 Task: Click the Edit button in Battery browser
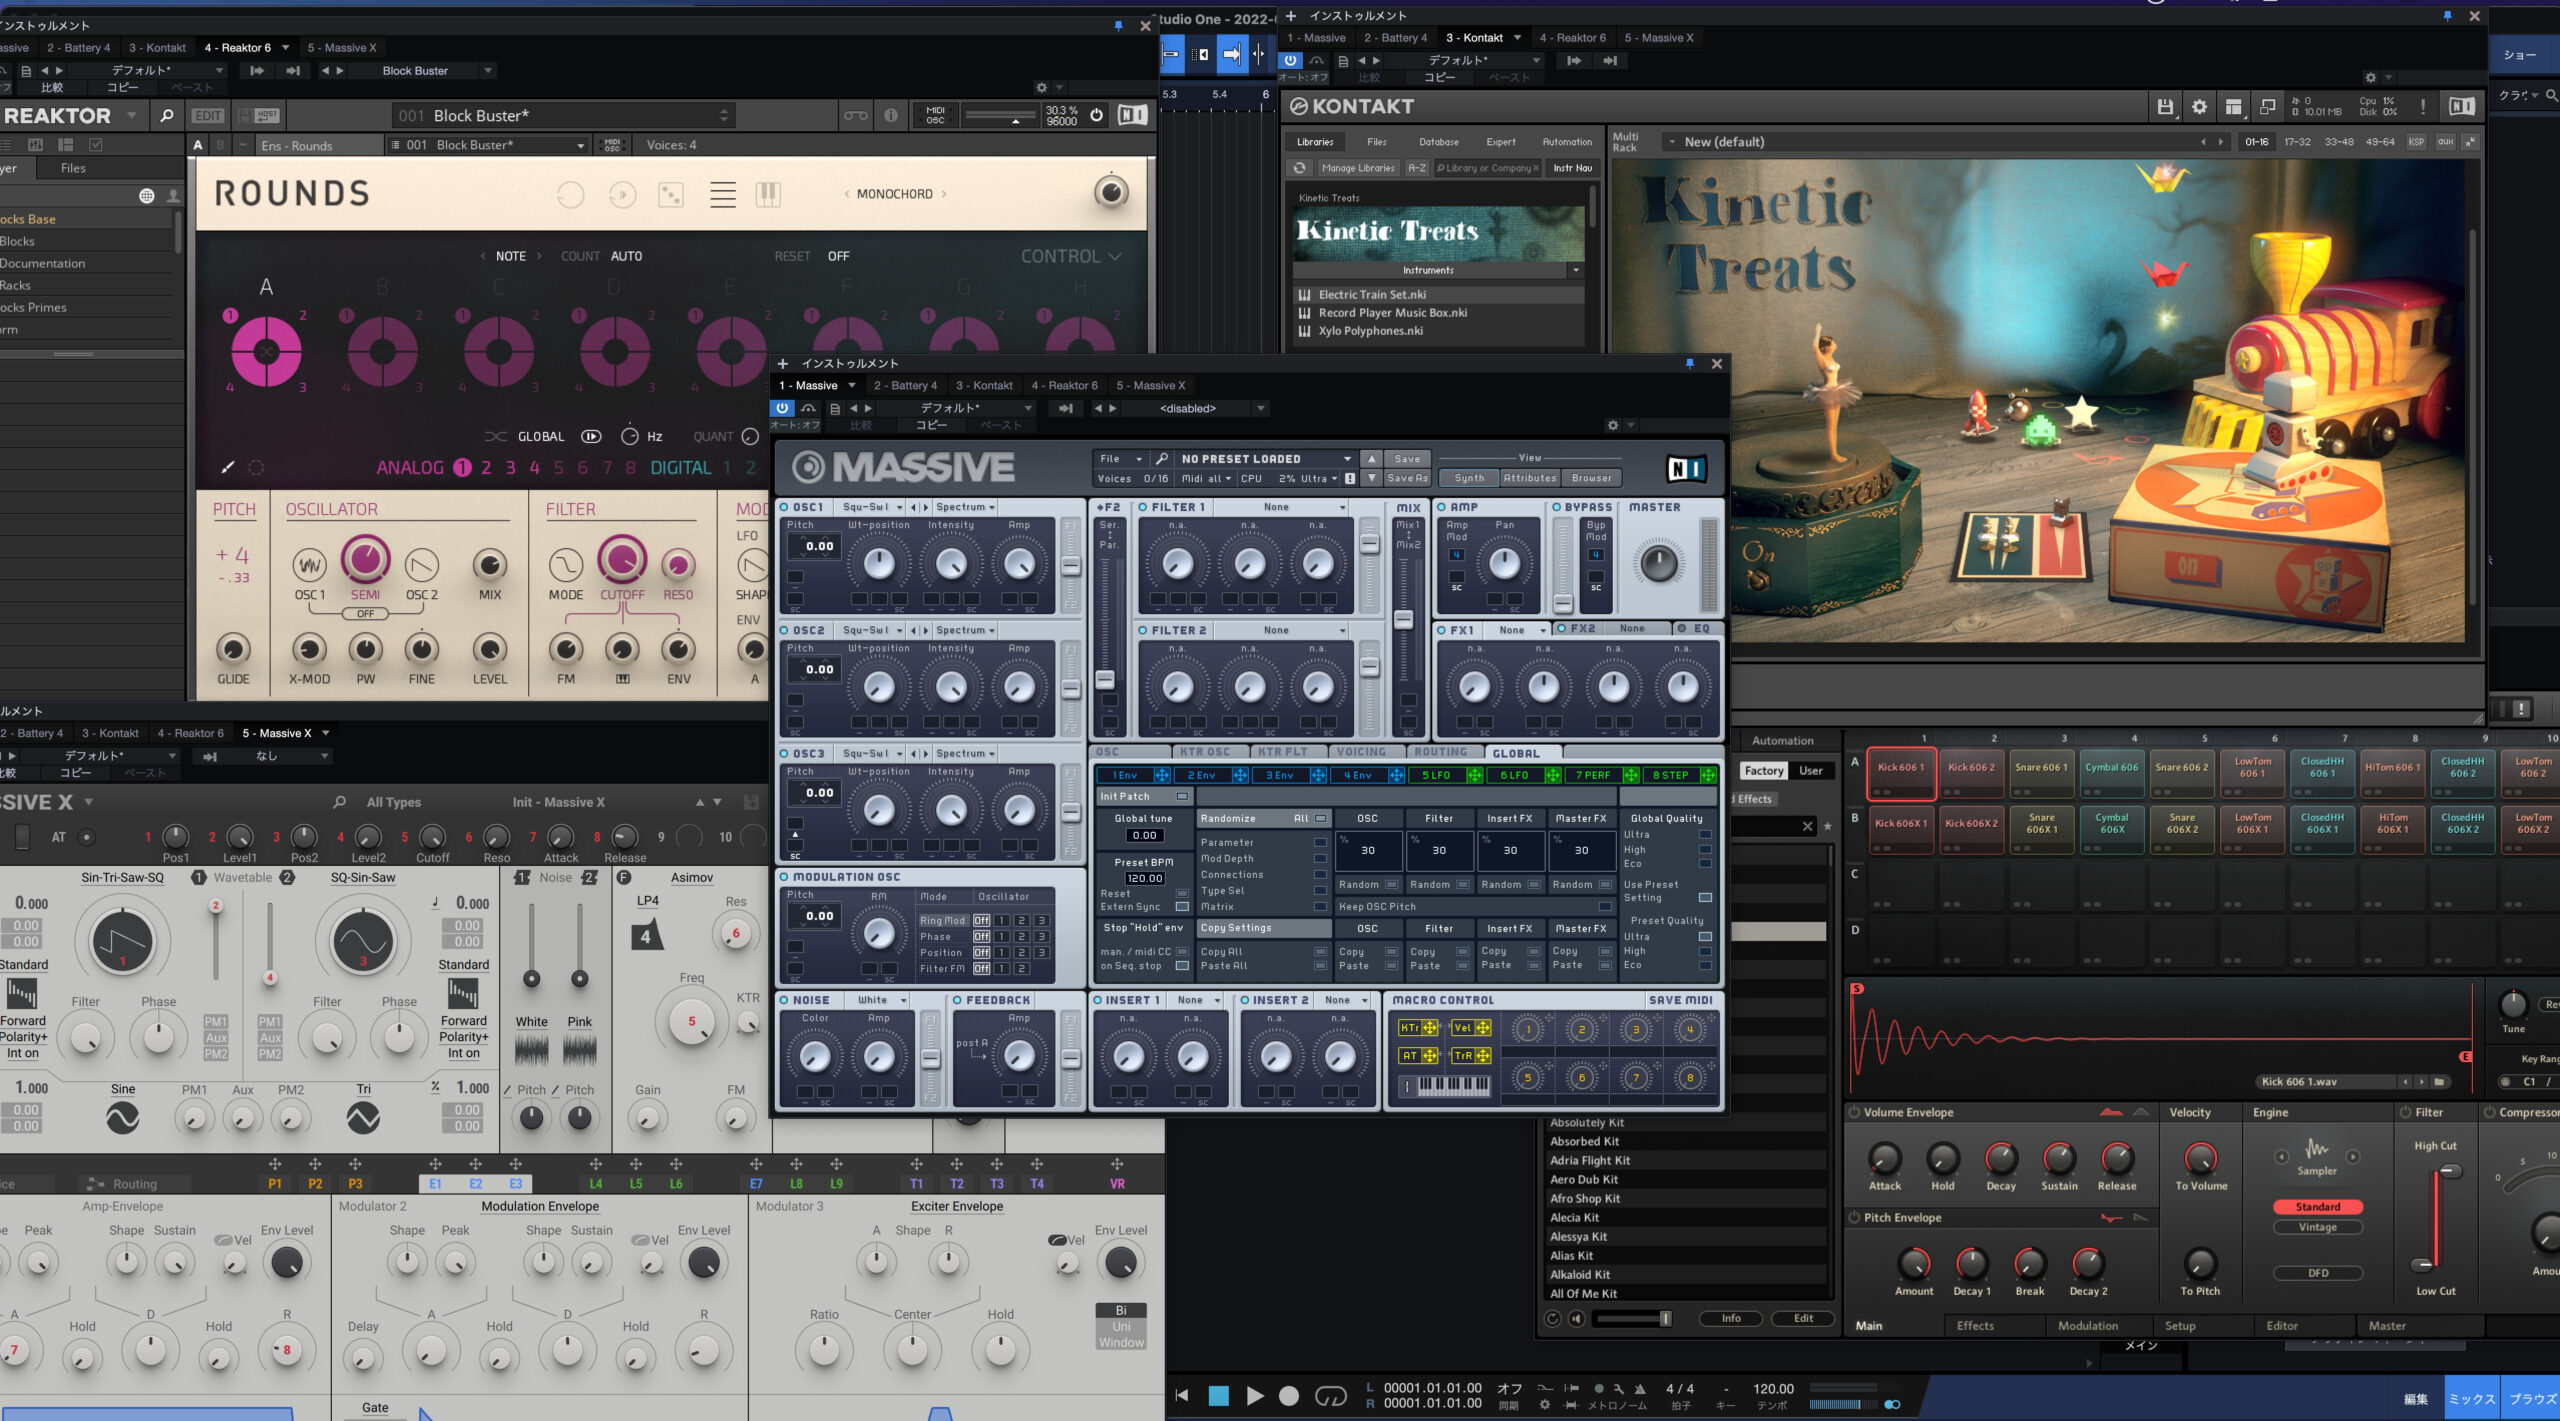[x=1803, y=1319]
